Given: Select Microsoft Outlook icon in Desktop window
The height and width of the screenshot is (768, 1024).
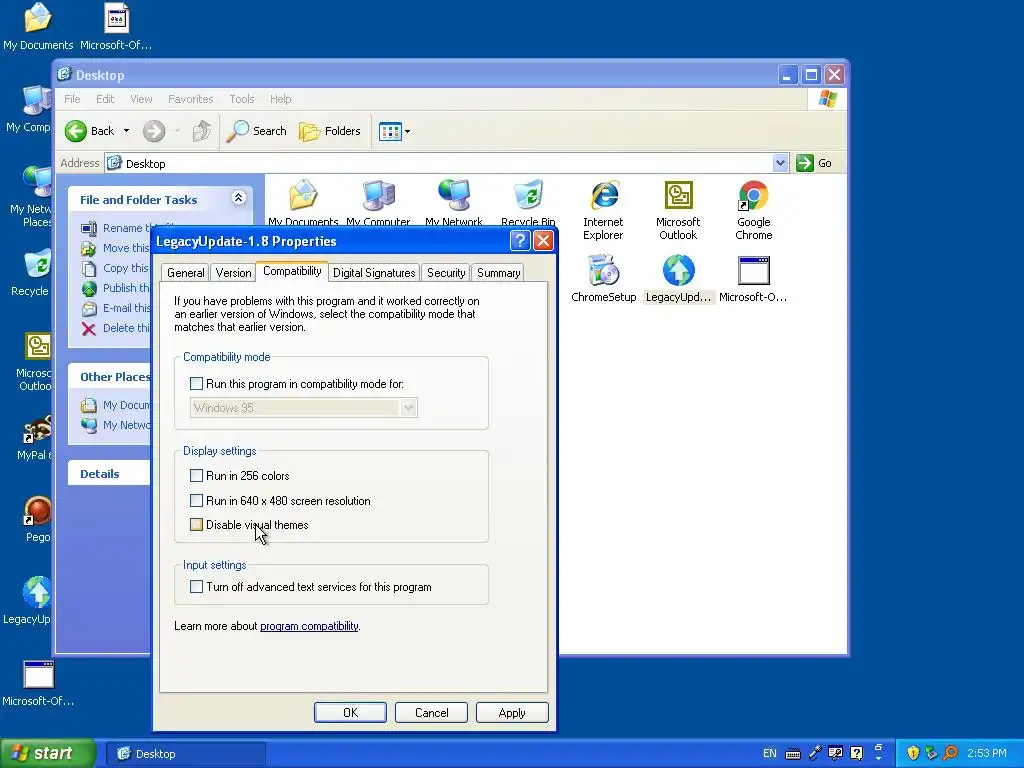Looking at the screenshot, I should click(678, 210).
